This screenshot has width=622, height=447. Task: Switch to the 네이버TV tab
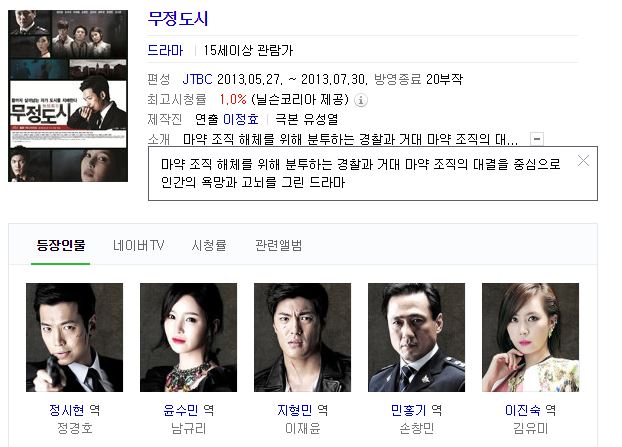[138, 246]
